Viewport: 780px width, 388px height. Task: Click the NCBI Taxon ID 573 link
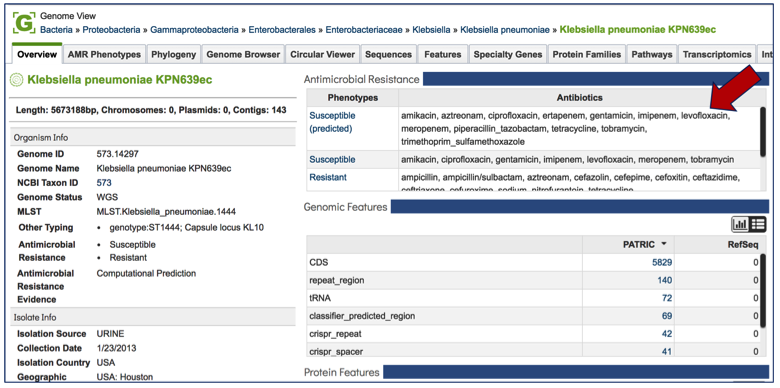click(104, 183)
